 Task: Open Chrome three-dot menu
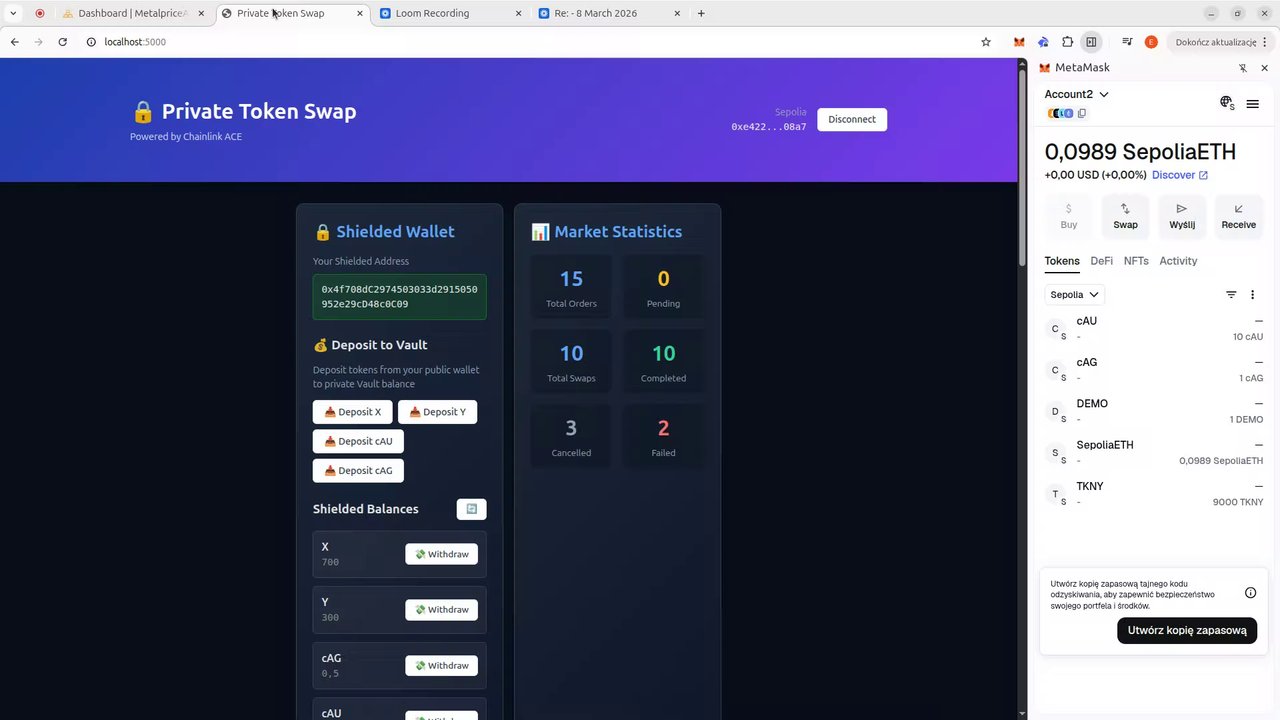click(x=1265, y=42)
